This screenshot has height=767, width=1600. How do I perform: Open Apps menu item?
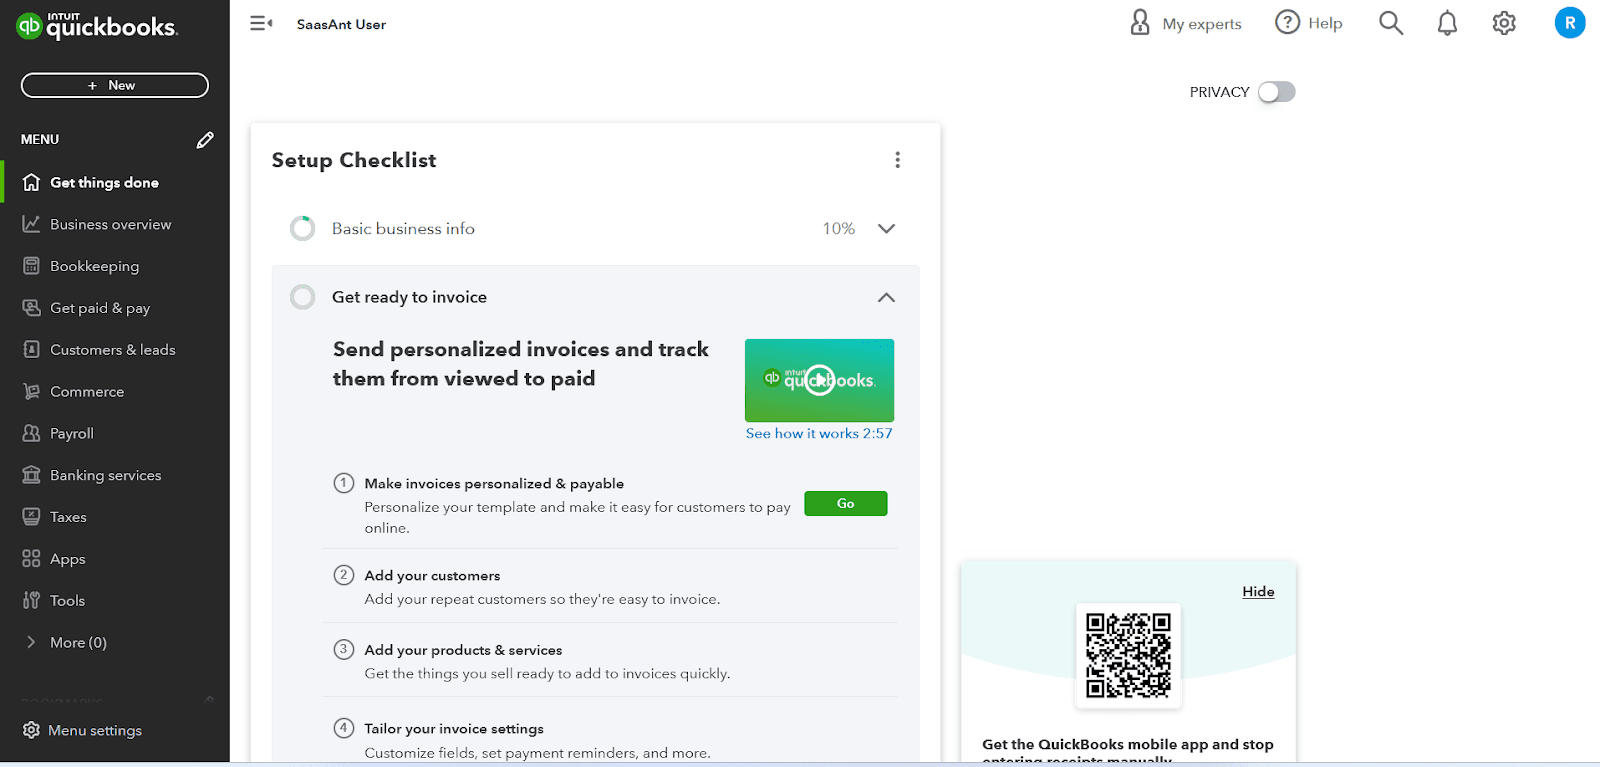[x=68, y=559]
